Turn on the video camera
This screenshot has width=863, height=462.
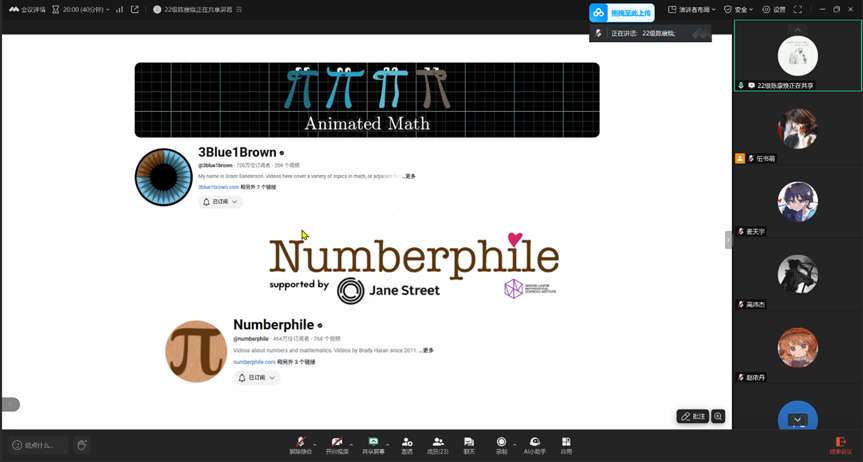(337, 444)
